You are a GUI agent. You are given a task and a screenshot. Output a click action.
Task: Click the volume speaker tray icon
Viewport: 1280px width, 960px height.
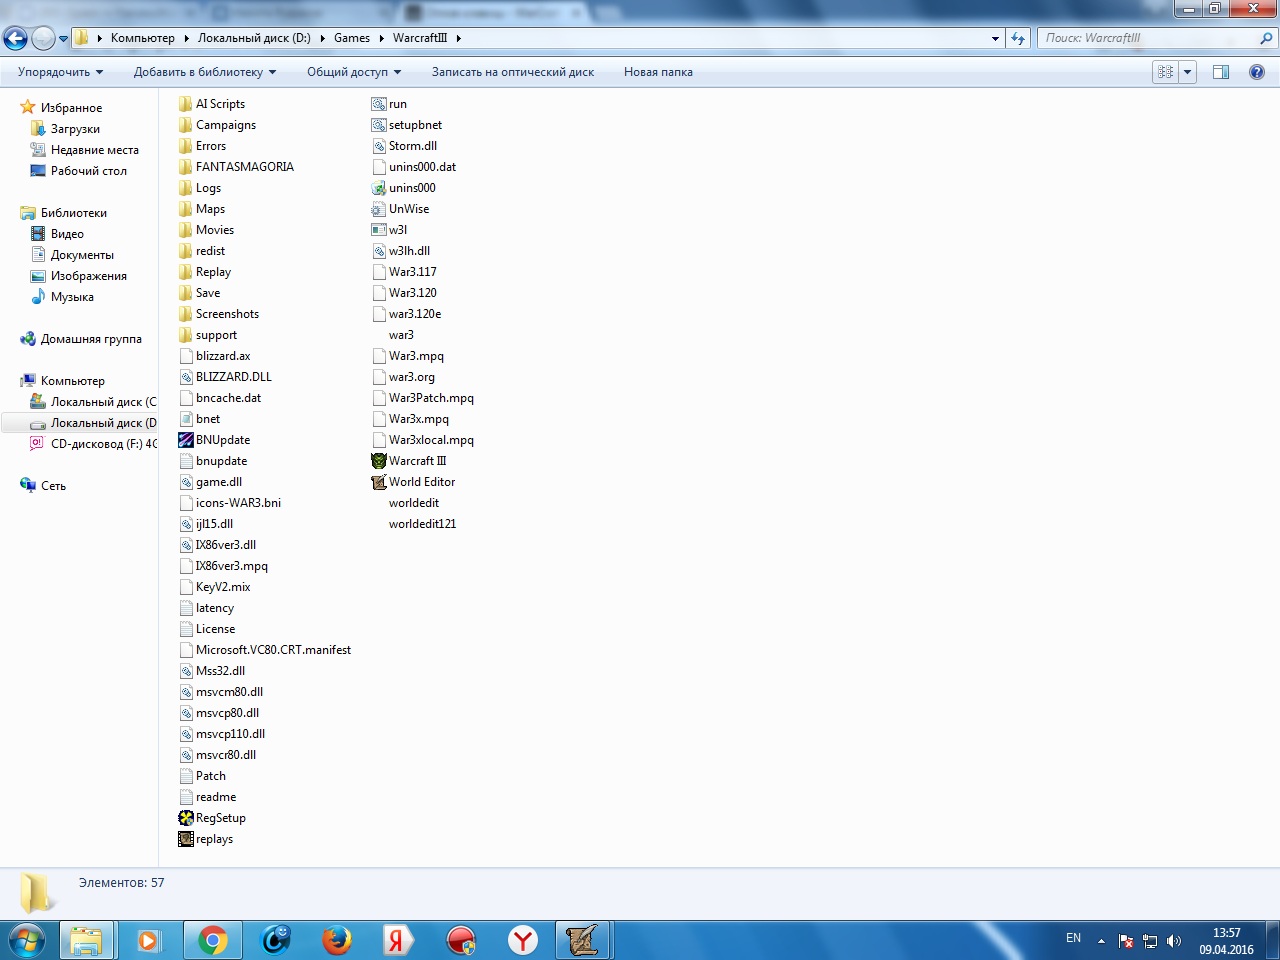(1174, 941)
